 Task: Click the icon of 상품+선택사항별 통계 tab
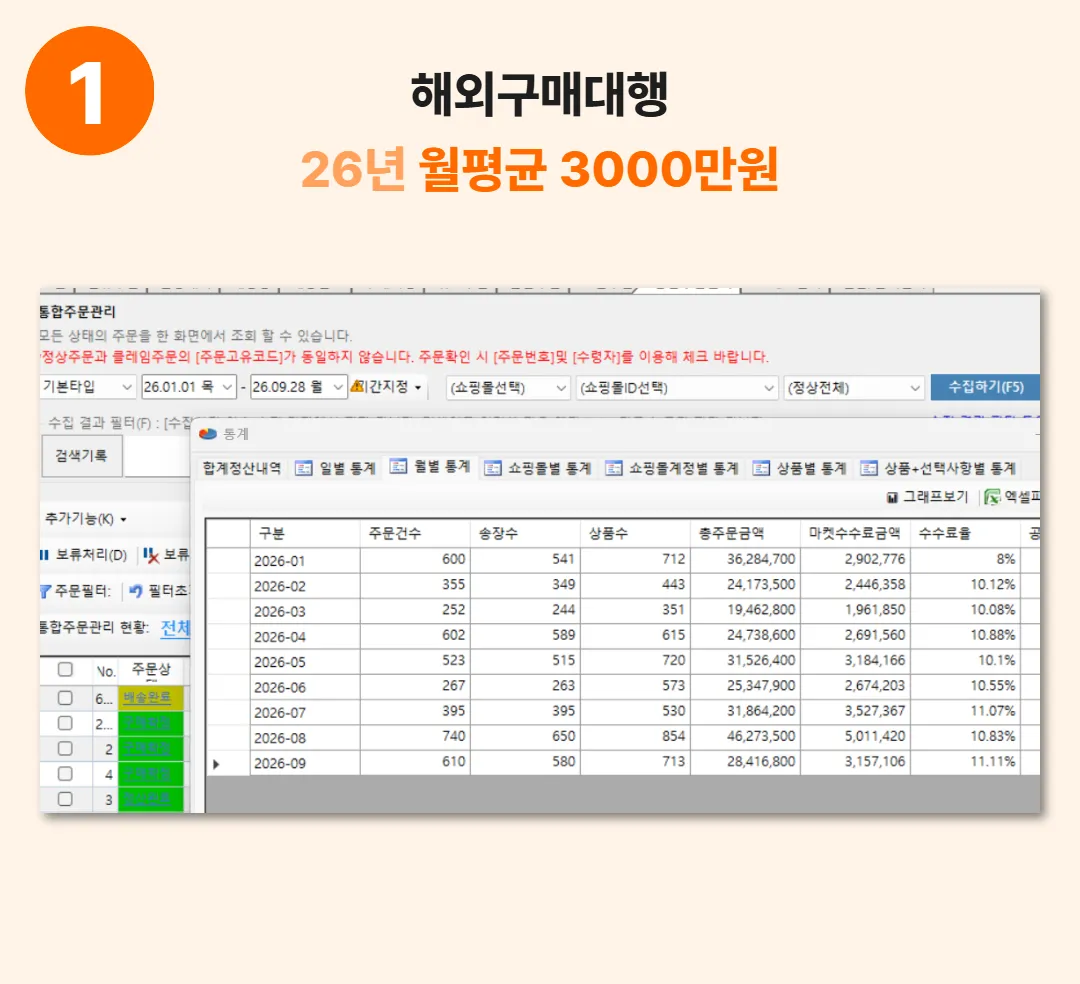coord(869,468)
